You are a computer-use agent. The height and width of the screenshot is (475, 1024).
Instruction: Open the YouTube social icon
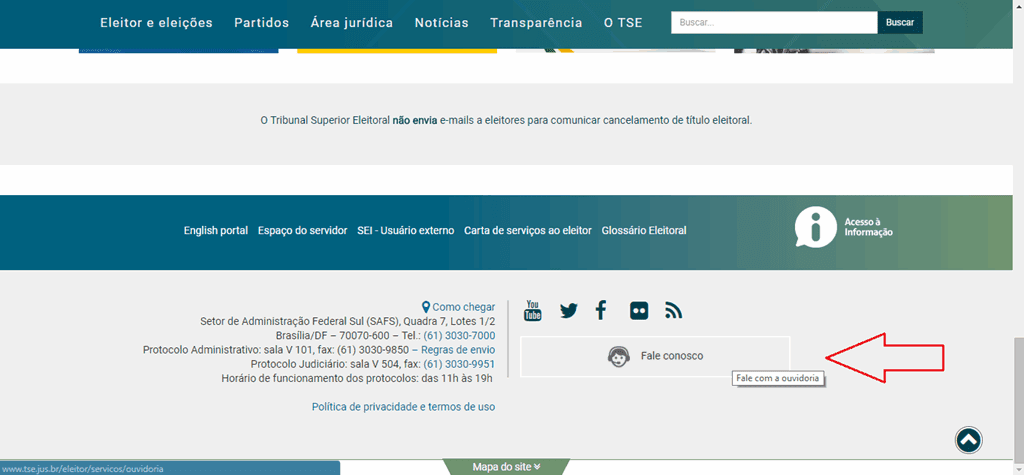coord(533,310)
